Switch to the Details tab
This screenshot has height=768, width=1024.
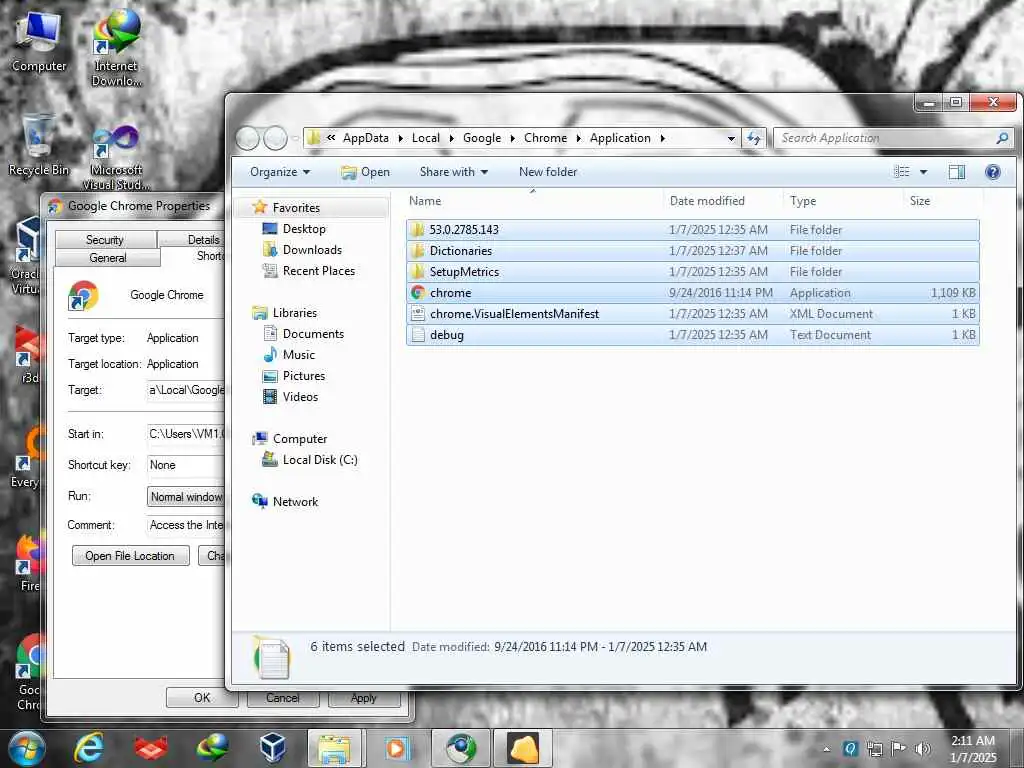click(x=193, y=240)
